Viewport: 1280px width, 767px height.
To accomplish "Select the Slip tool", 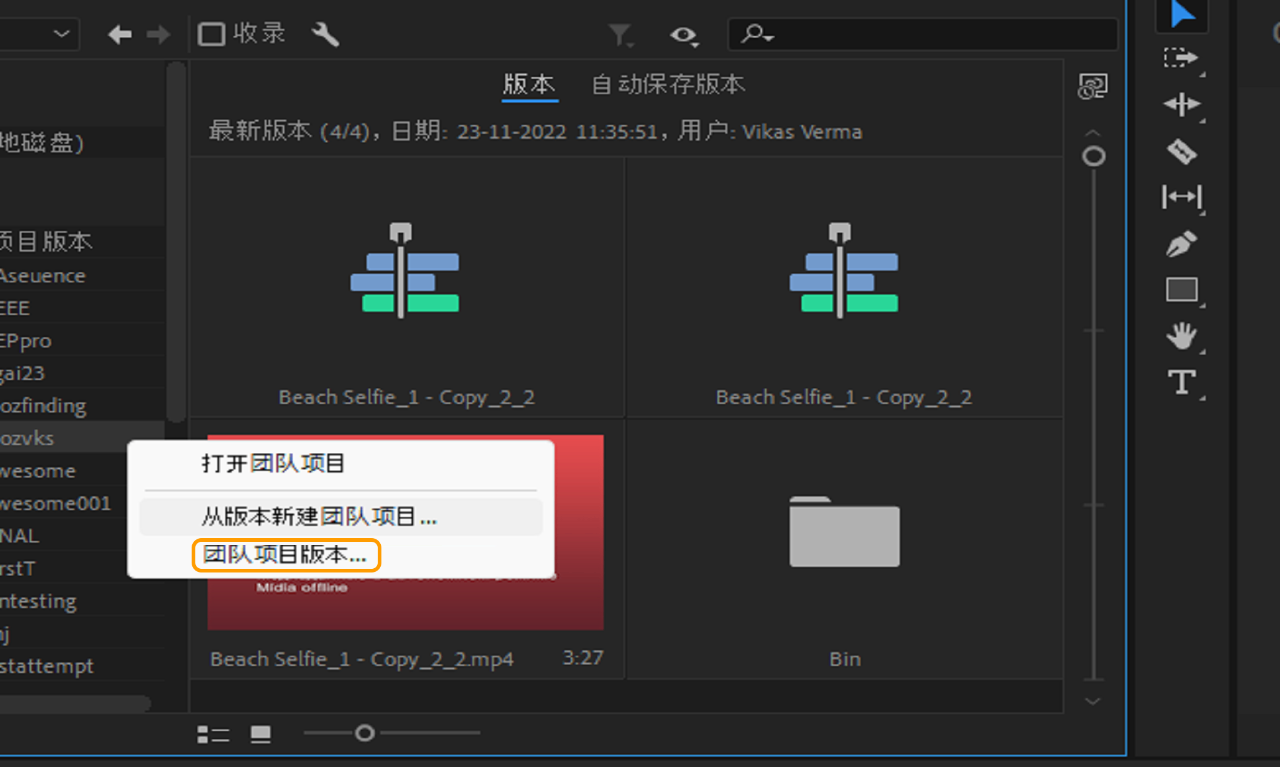I will pos(1182,197).
